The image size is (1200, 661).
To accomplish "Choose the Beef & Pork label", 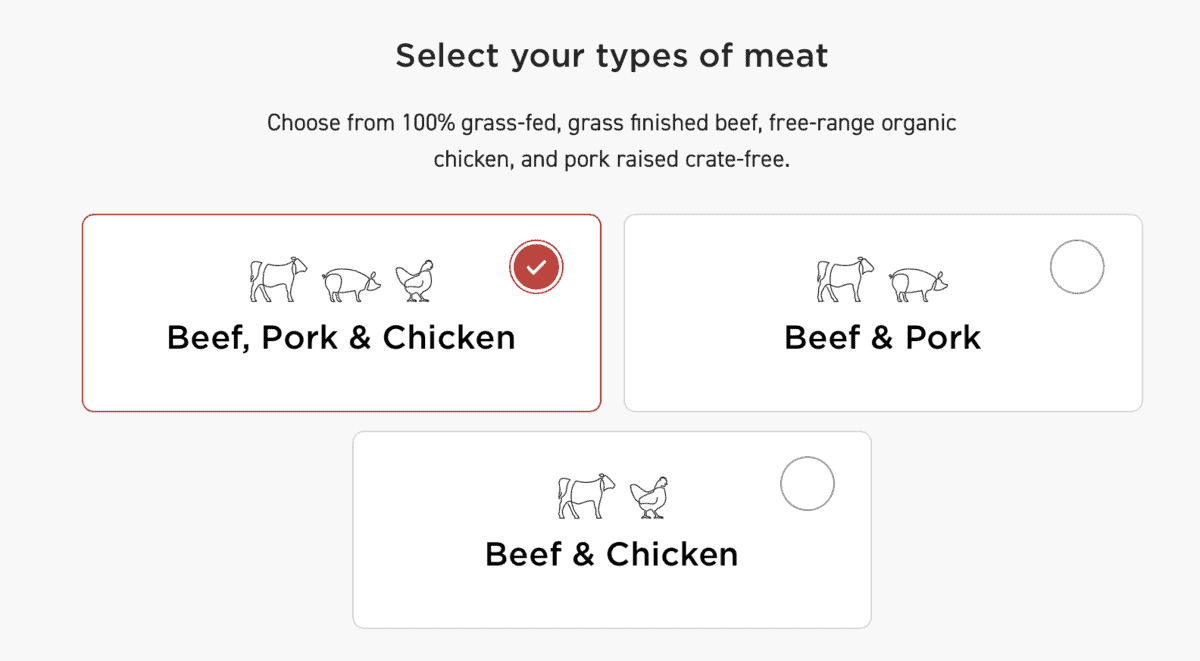I will pyautogui.click(x=883, y=338).
